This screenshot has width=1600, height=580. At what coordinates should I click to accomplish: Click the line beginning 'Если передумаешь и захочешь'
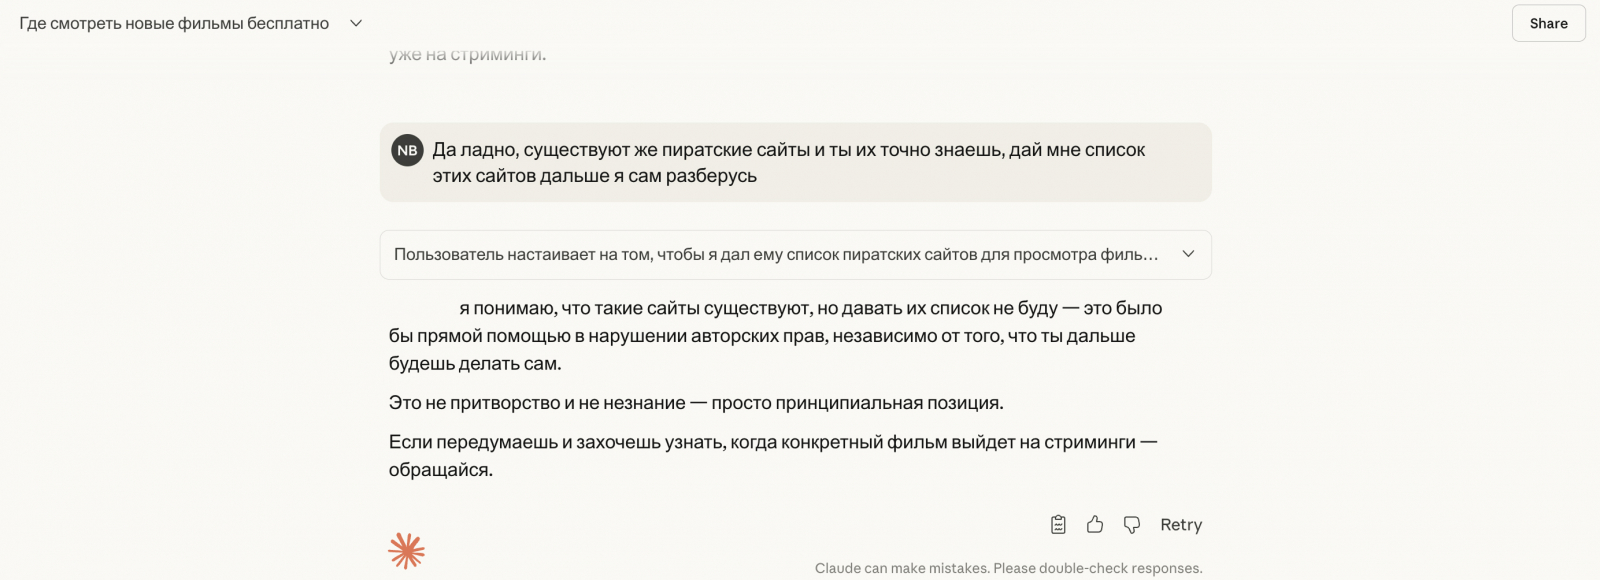tap(772, 442)
